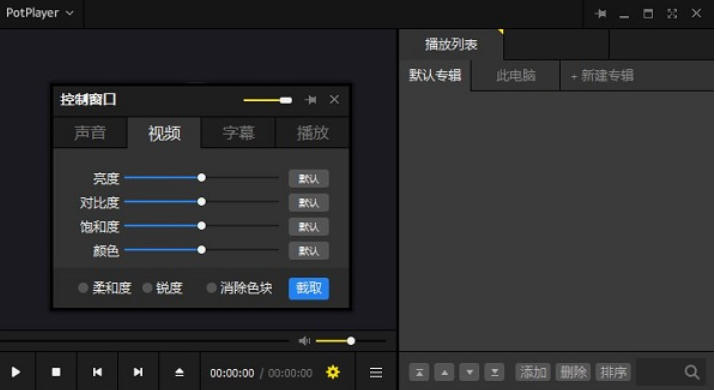Switch to the 视频 tab

pyautogui.click(x=164, y=133)
